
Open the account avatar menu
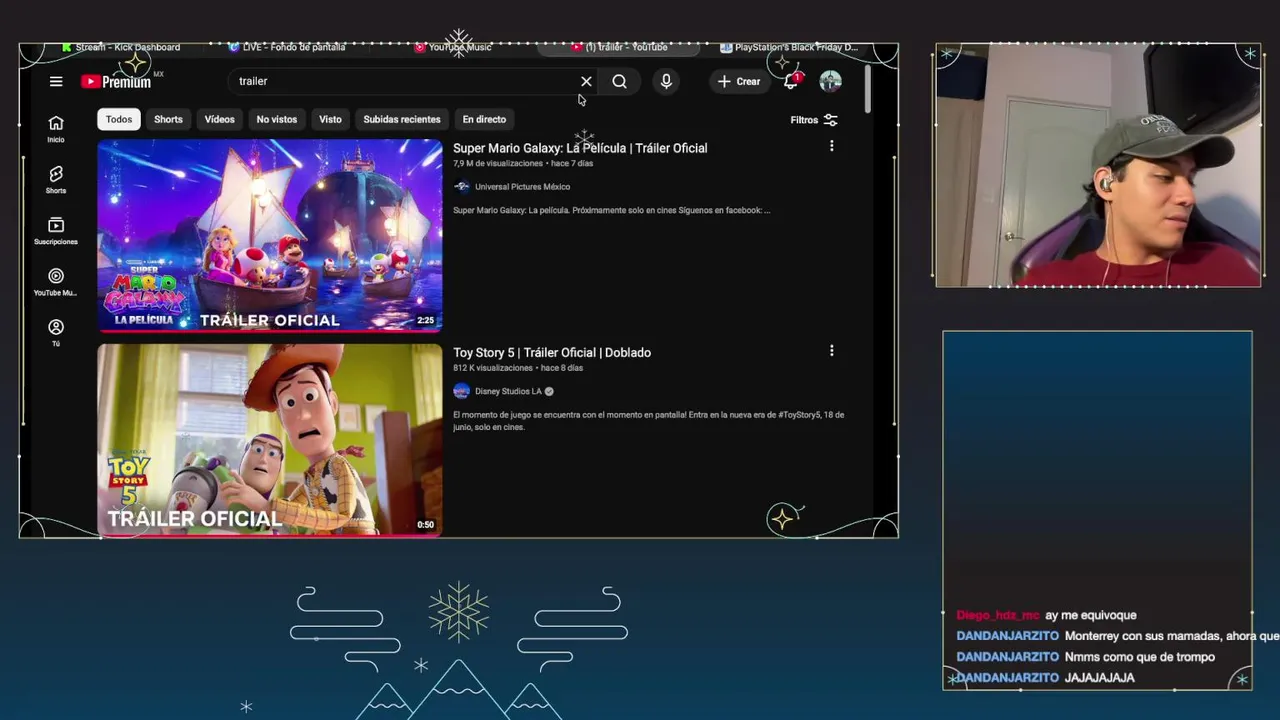(830, 82)
